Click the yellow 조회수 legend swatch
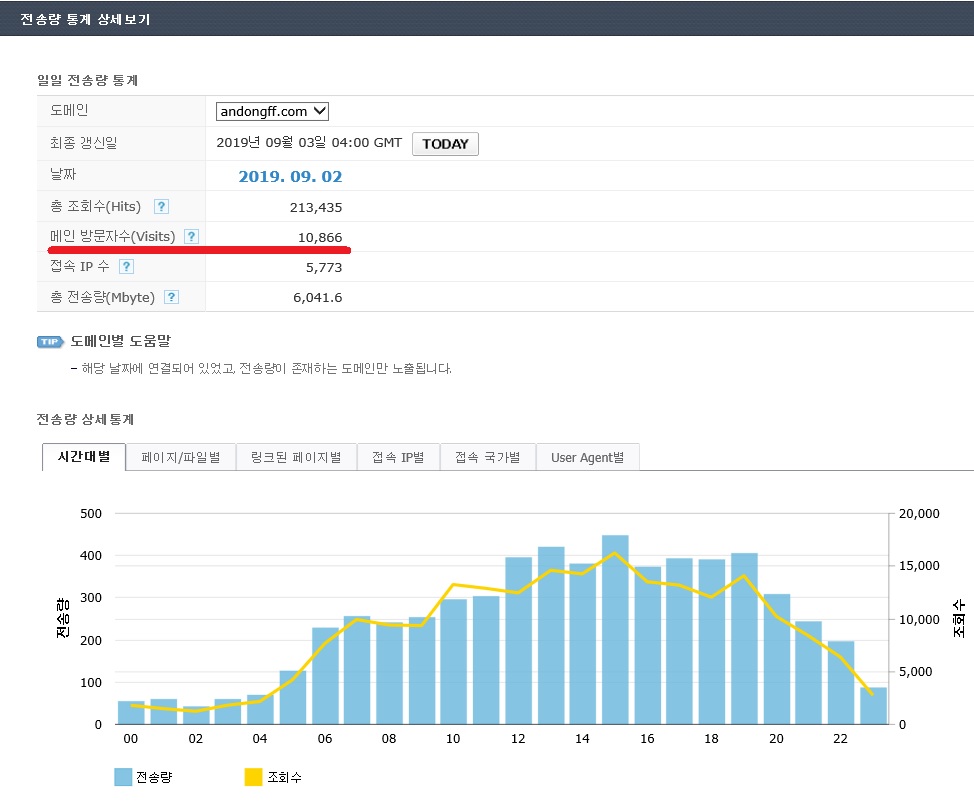974x801 pixels. [253, 777]
